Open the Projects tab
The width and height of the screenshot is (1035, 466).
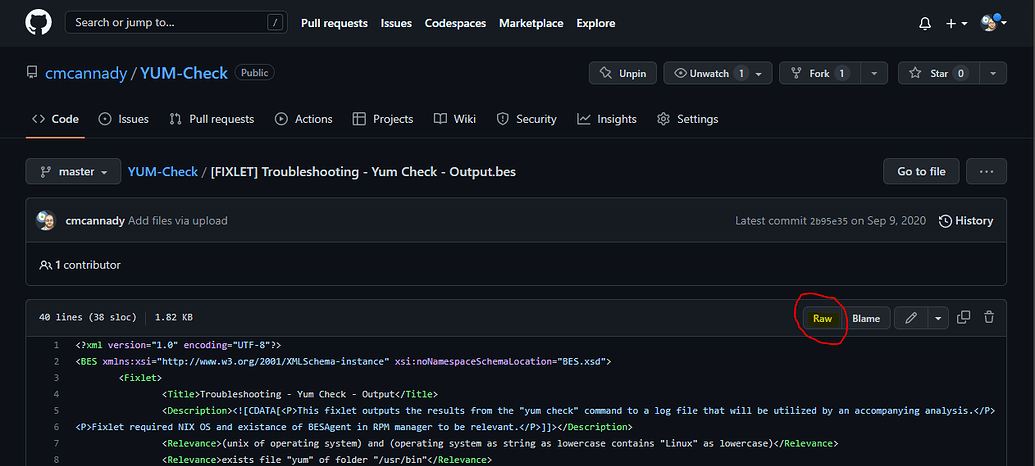383,119
